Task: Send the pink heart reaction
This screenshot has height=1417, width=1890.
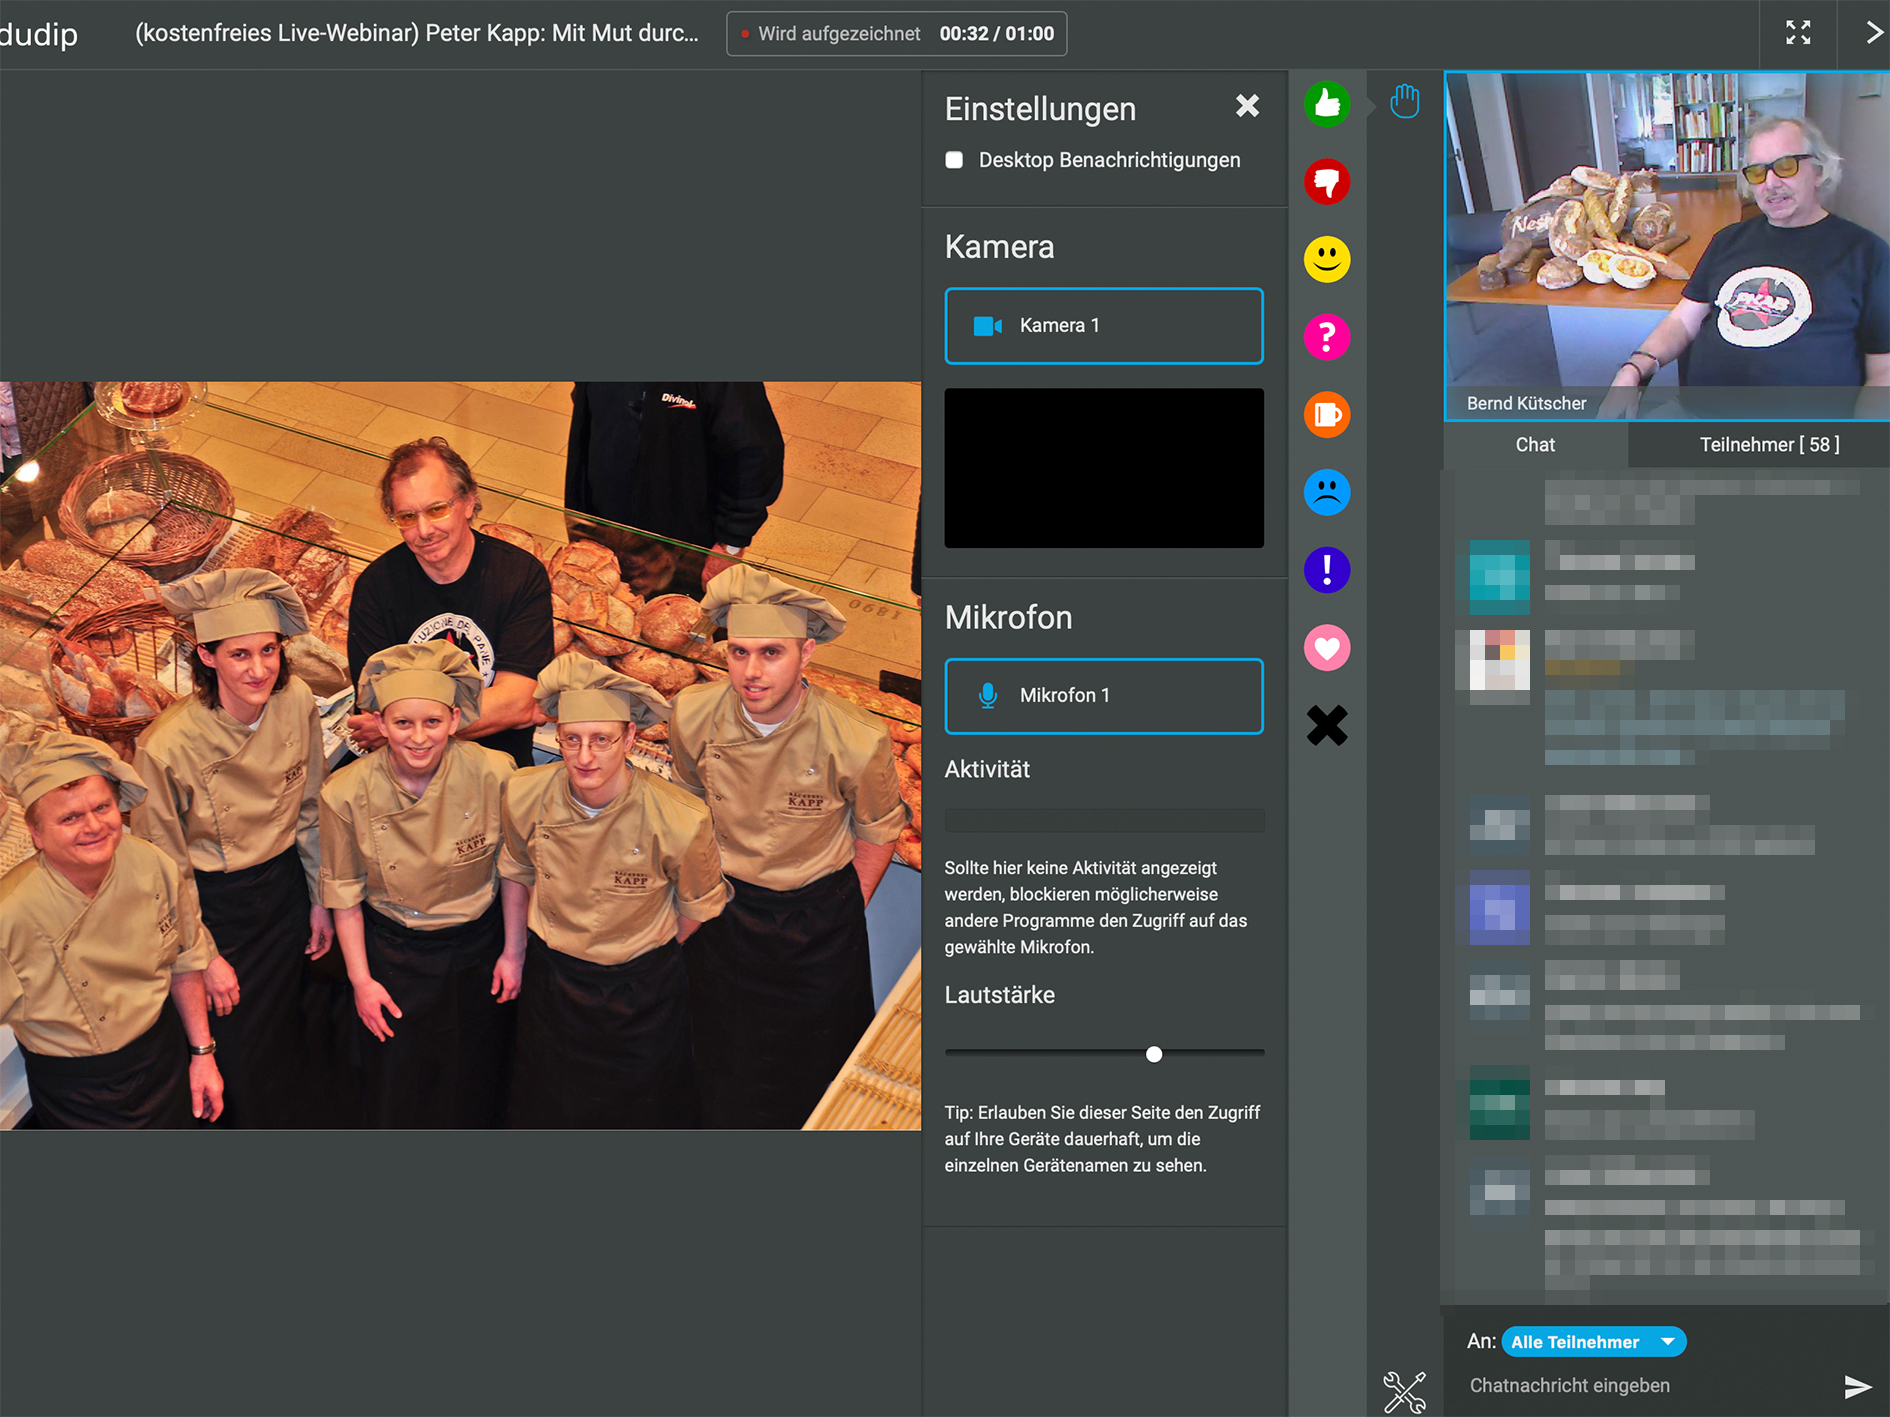Action: click(1326, 648)
